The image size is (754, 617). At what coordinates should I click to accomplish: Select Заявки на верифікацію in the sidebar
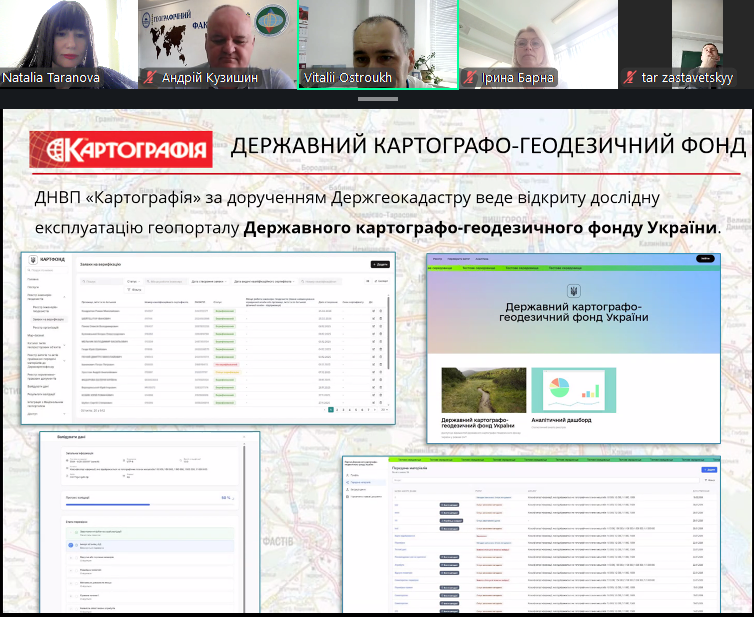(x=48, y=319)
